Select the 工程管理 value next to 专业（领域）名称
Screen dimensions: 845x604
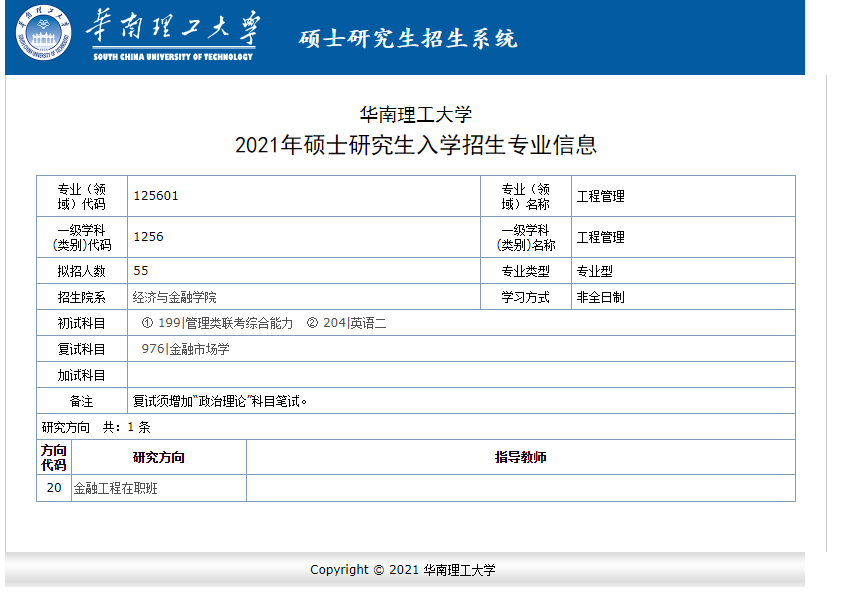(x=600, y=196)
